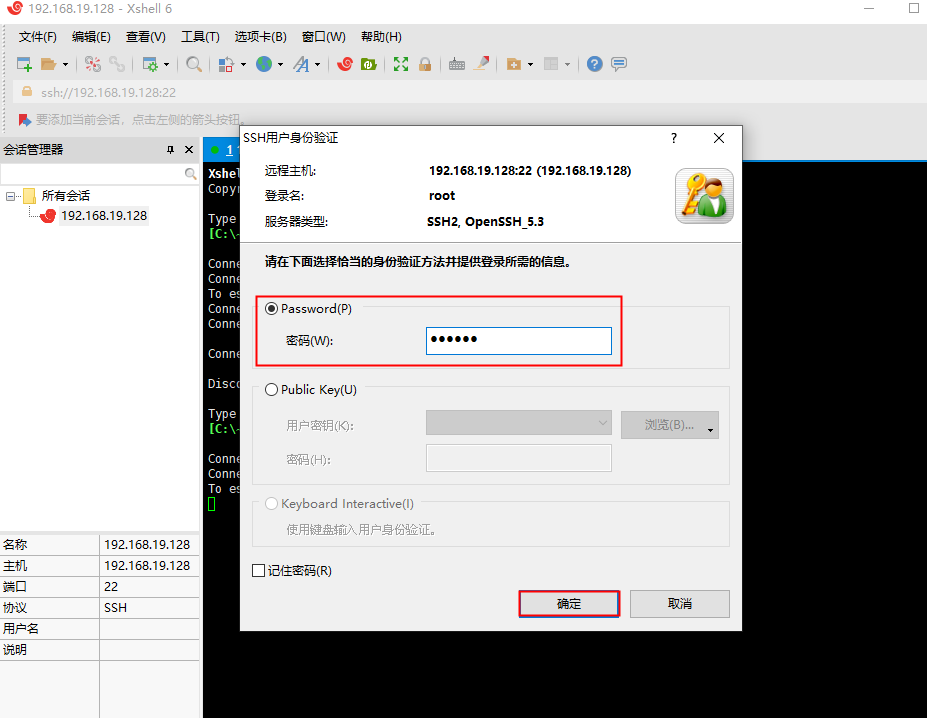
Task: Click the ssh://192.168.19.128:22 address bar
Action: (470, 92)
